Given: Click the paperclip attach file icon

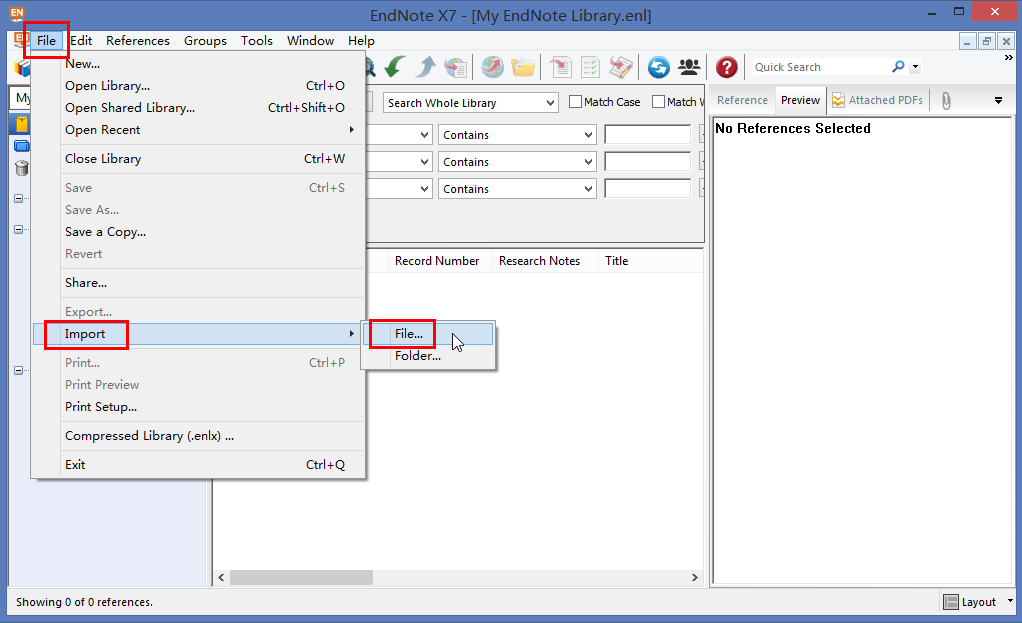Looking at the screenshot, I should click(946, 100).
